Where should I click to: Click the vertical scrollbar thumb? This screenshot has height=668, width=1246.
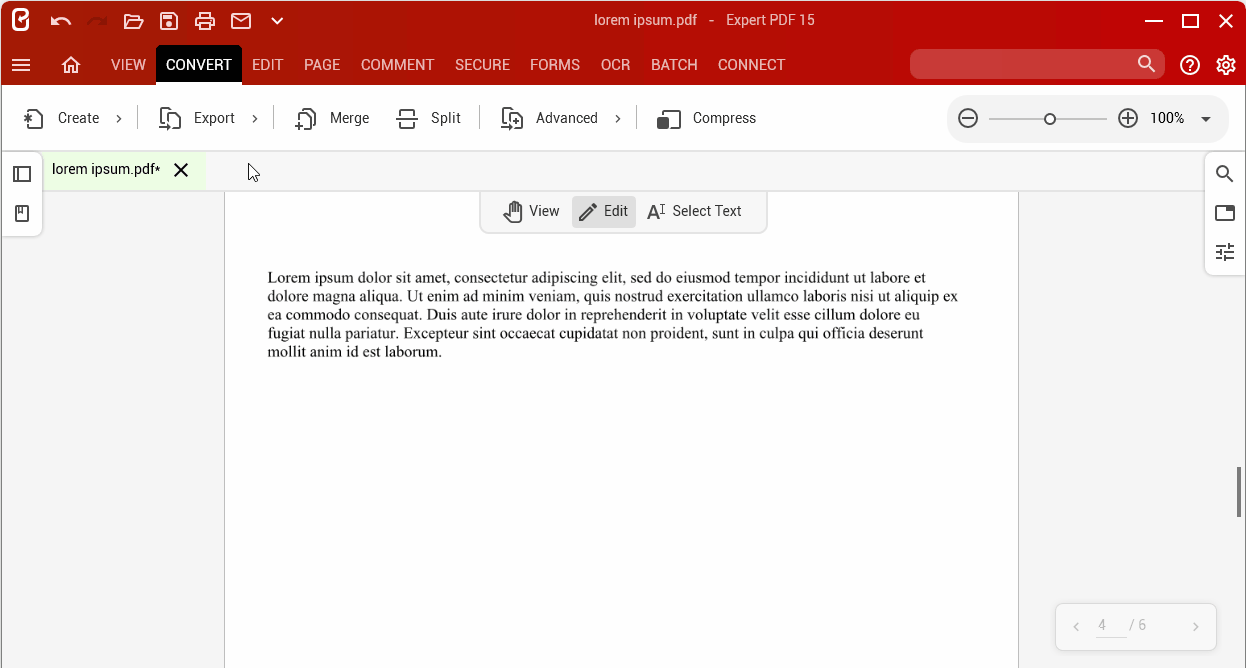pyautogui.click(x=1240, y=491)
